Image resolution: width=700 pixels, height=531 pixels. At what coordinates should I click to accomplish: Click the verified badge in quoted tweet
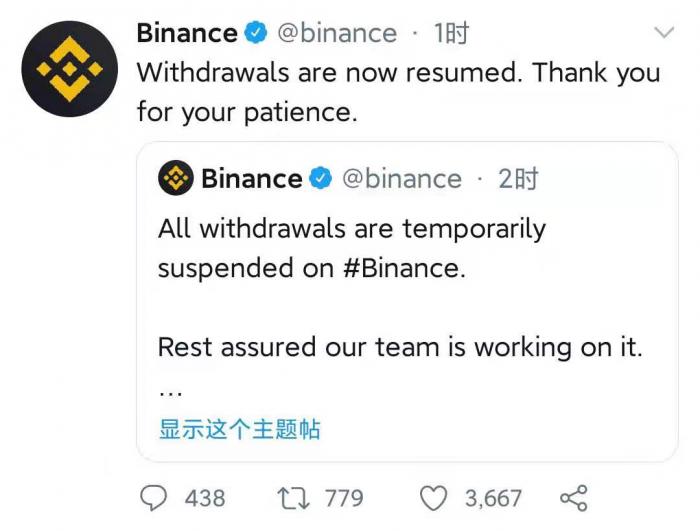point(320,179)
